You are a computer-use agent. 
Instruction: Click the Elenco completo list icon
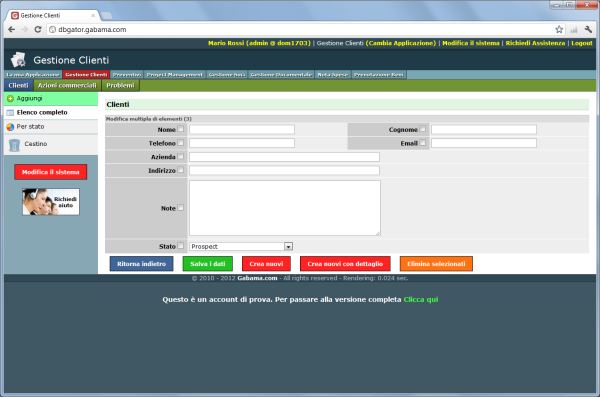[x=10, y=113]
